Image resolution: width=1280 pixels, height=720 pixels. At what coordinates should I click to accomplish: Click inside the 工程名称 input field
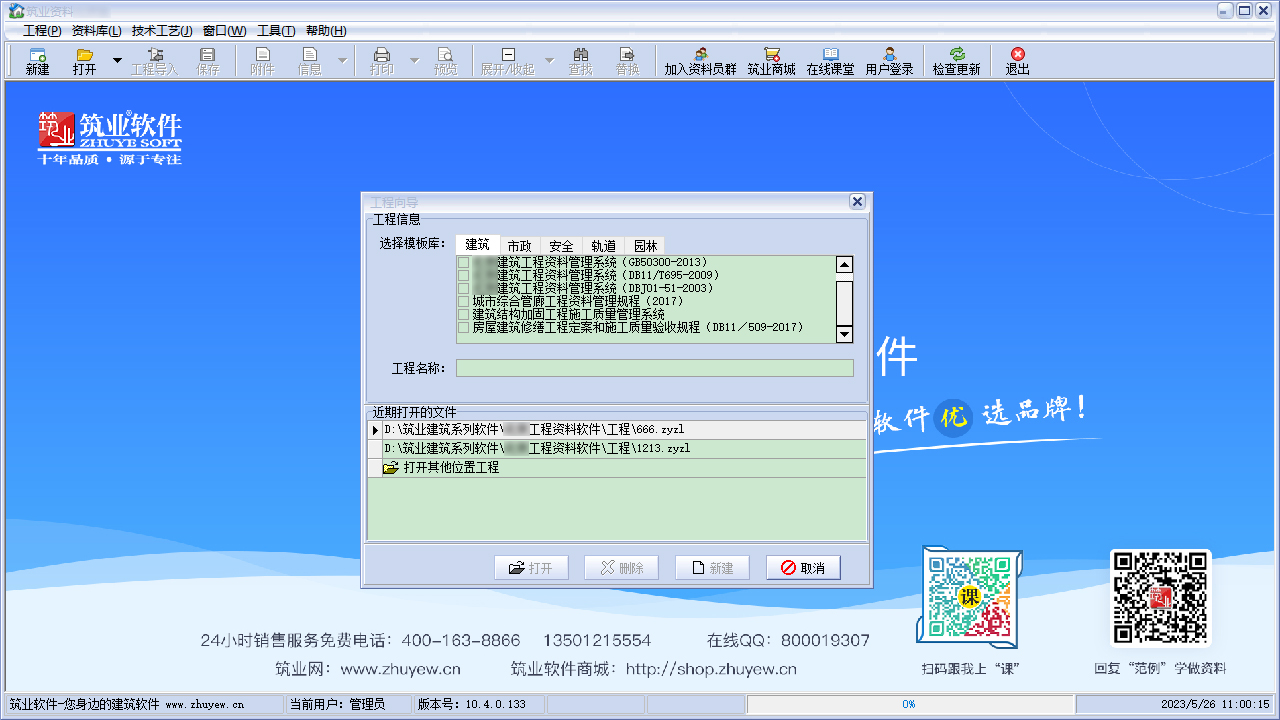pos(654,368)
